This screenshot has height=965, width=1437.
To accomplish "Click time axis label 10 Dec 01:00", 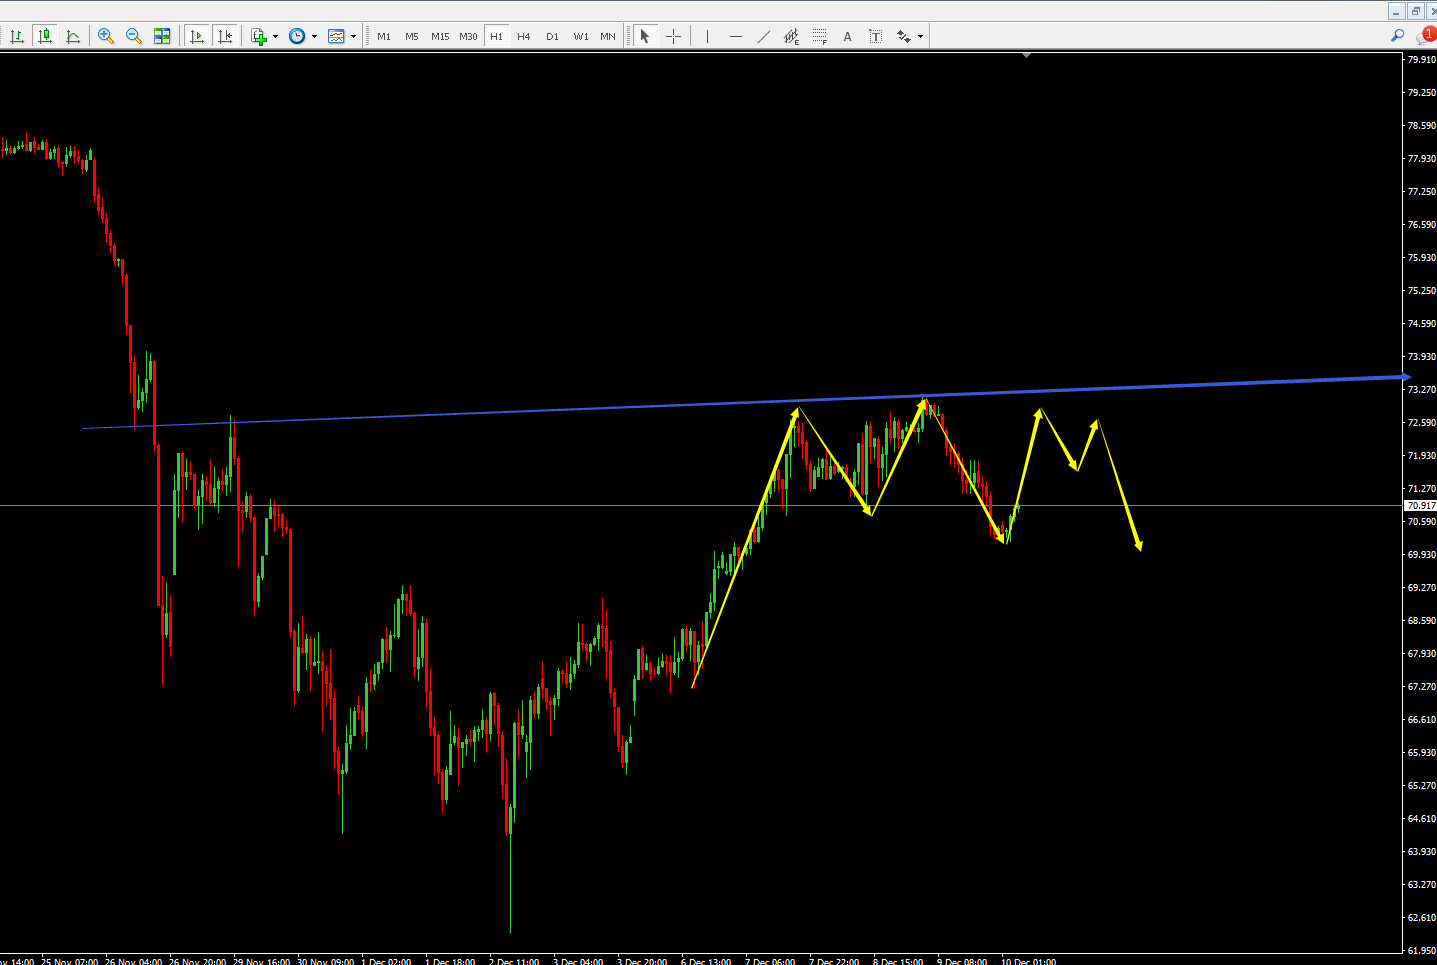I will (x=1029, y=961).
